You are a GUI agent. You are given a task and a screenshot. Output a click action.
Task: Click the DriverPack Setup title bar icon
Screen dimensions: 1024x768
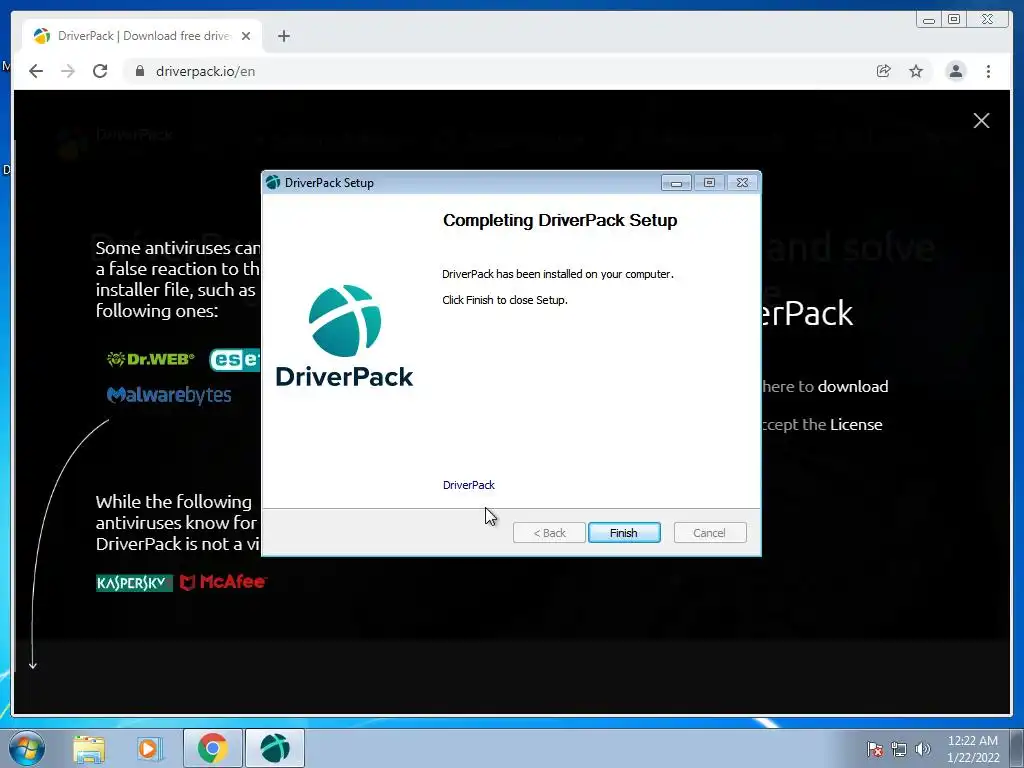pyautogui.click(x=273, y=183)
